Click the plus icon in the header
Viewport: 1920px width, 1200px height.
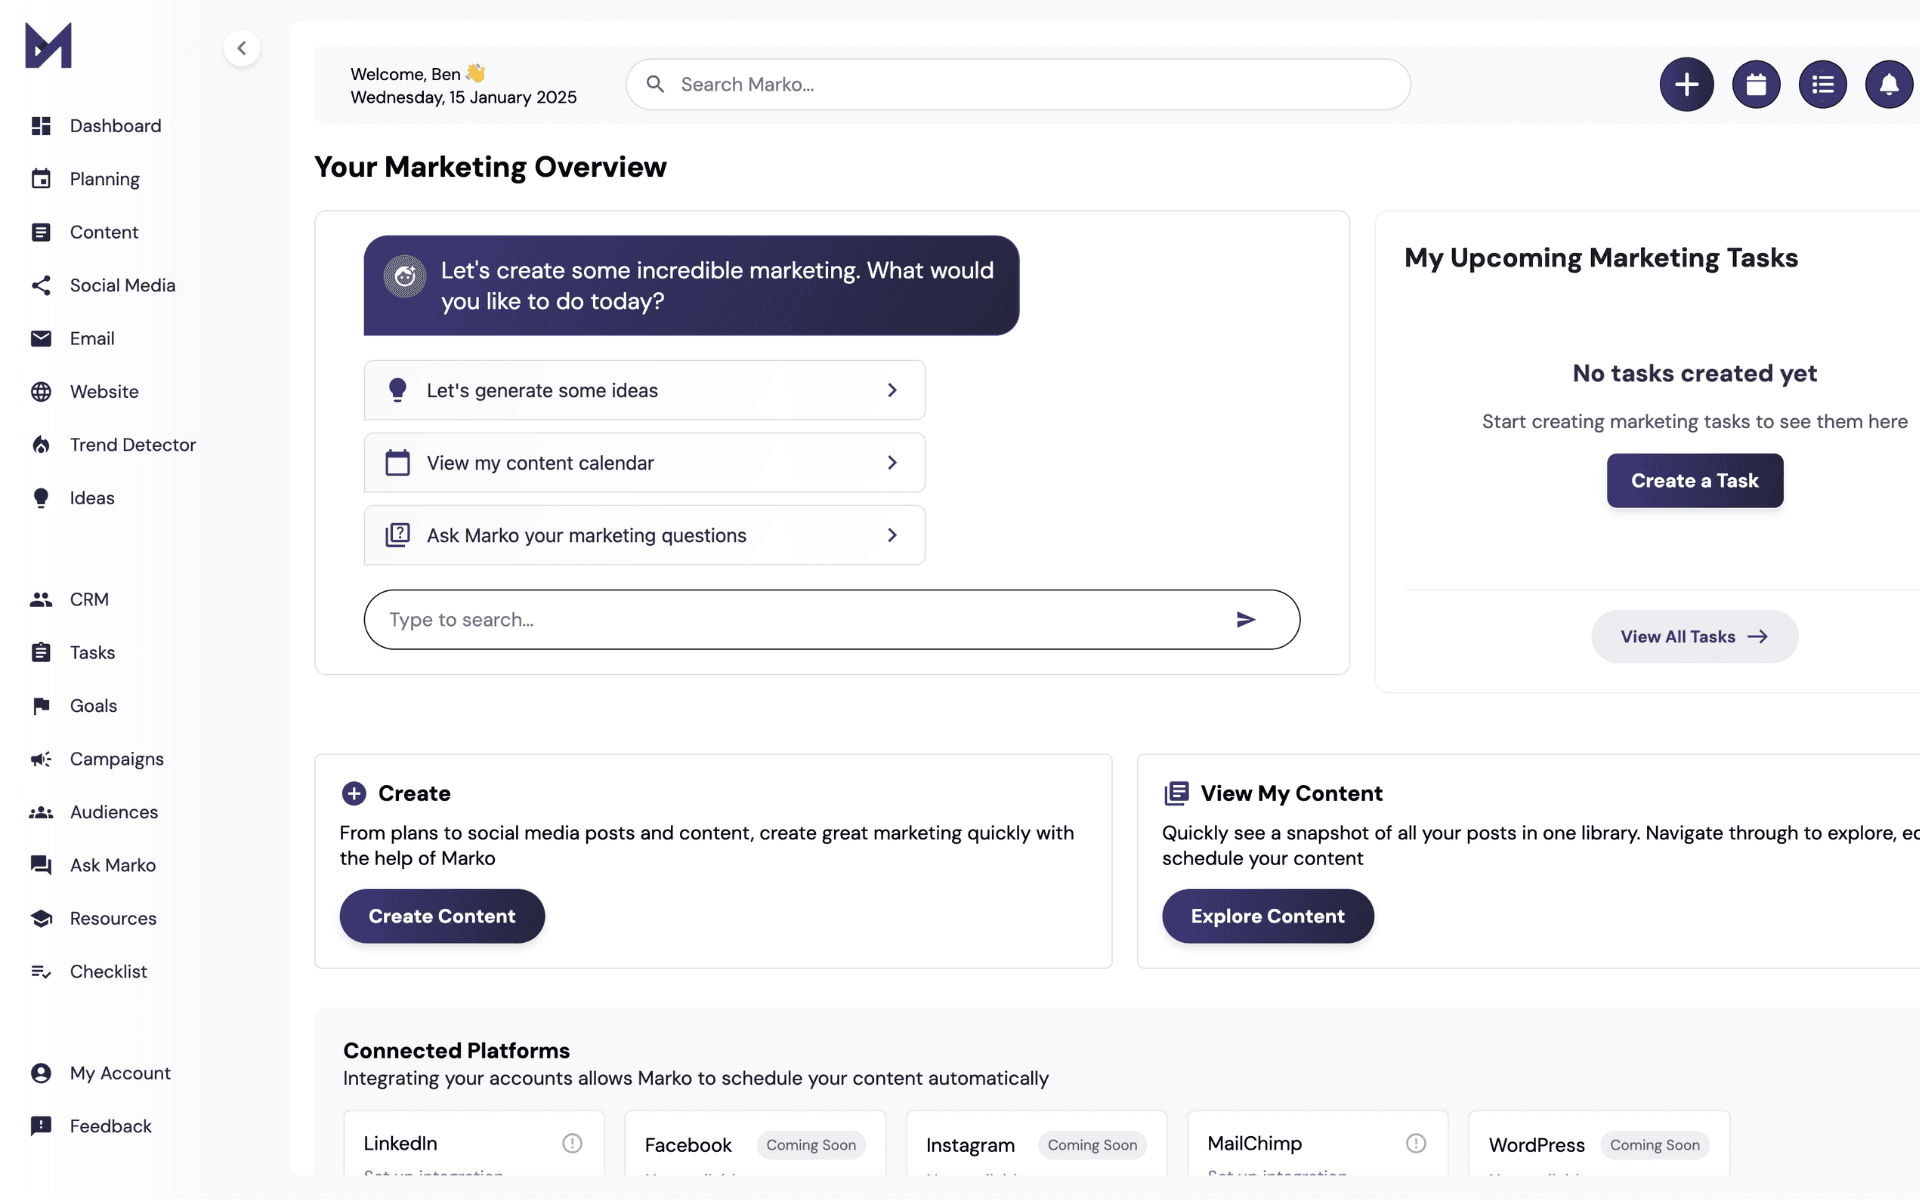point(1686,84)
